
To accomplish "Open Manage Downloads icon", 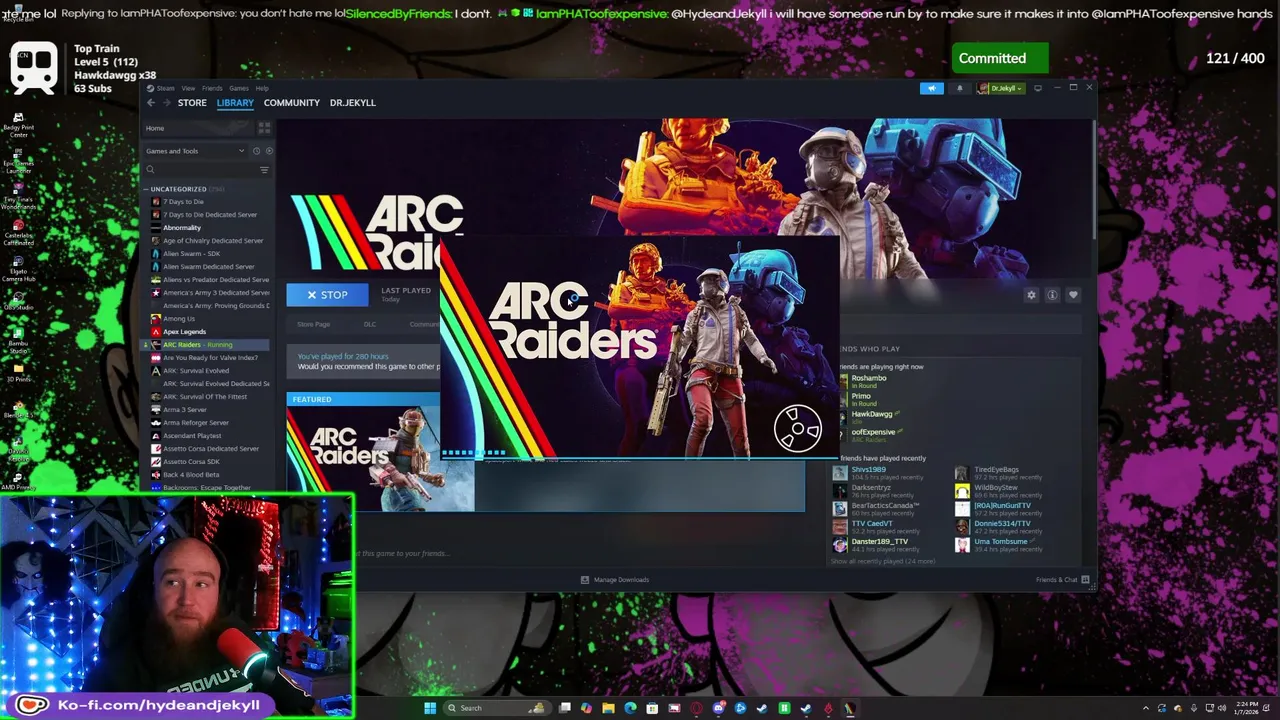I will (x=585, y=580).
